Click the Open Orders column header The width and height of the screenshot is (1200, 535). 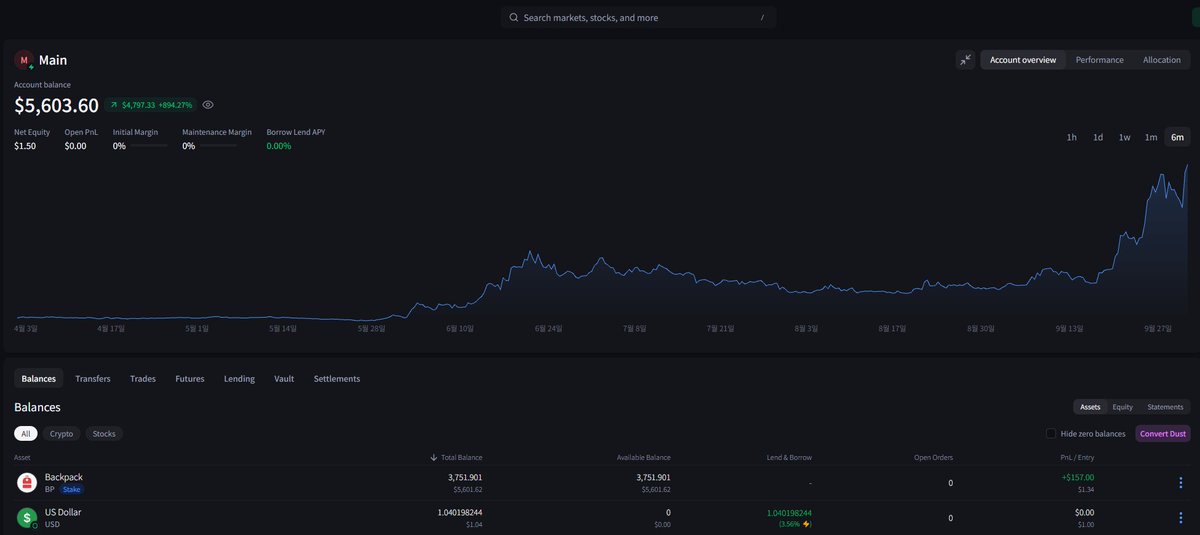pyautogui.click(x=933, y=457)
